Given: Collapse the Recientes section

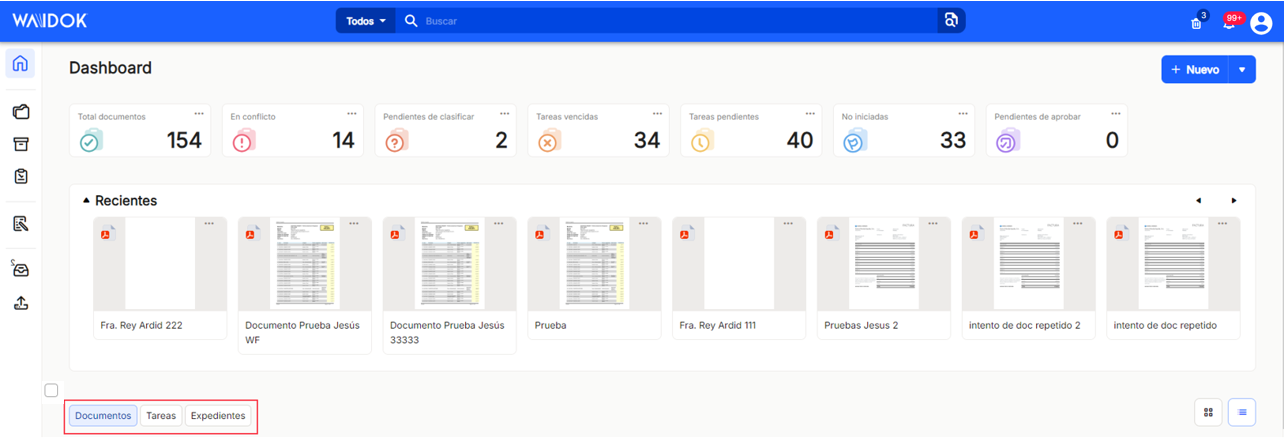Looking at the screenshot, I should (x=86, y=201).
